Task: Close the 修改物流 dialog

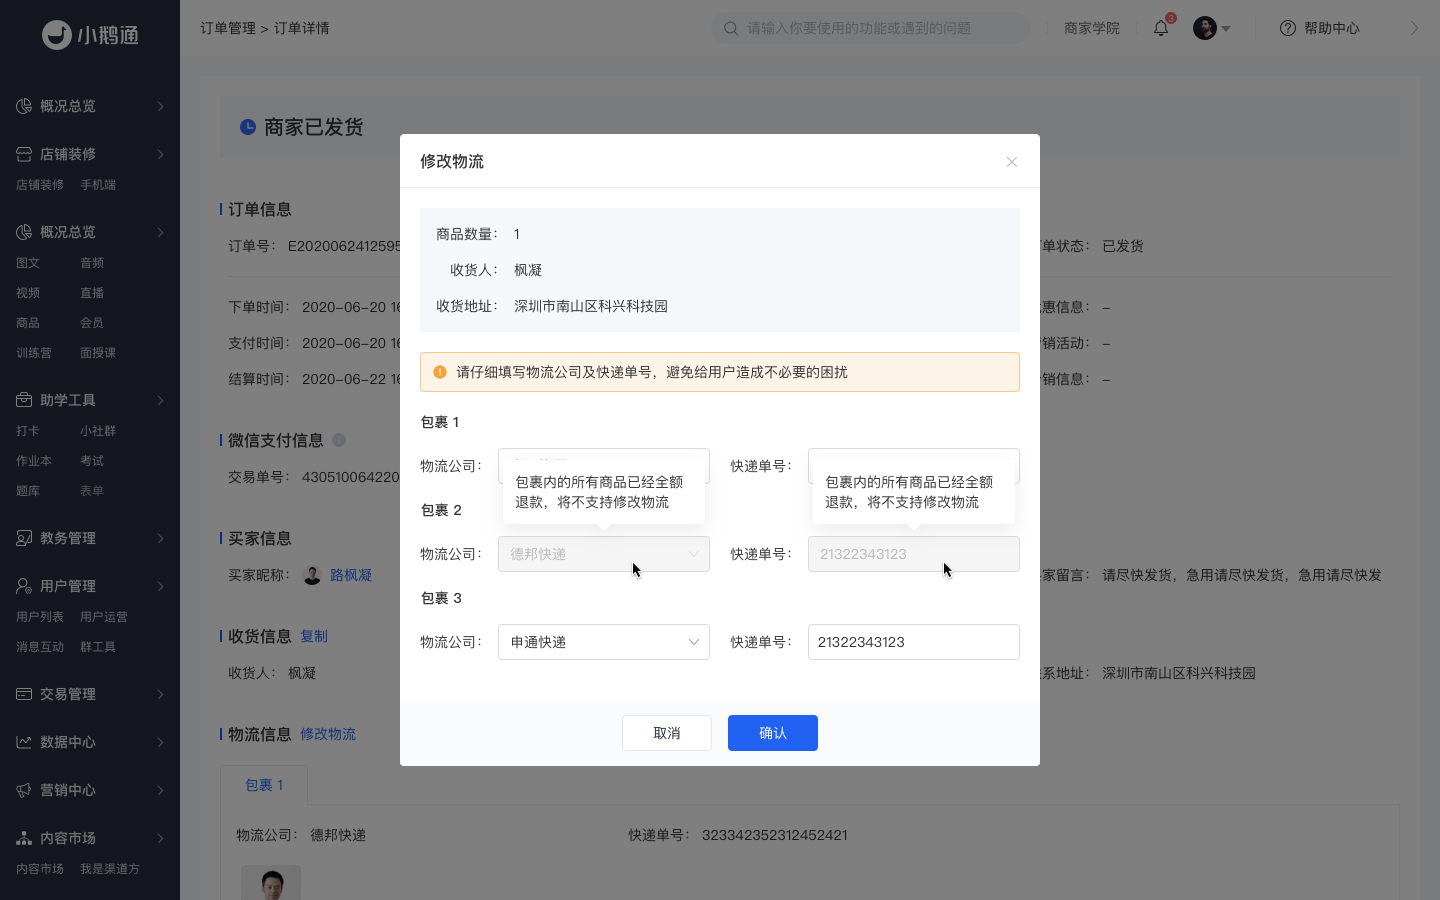Action: click(x=1012, y=162)
